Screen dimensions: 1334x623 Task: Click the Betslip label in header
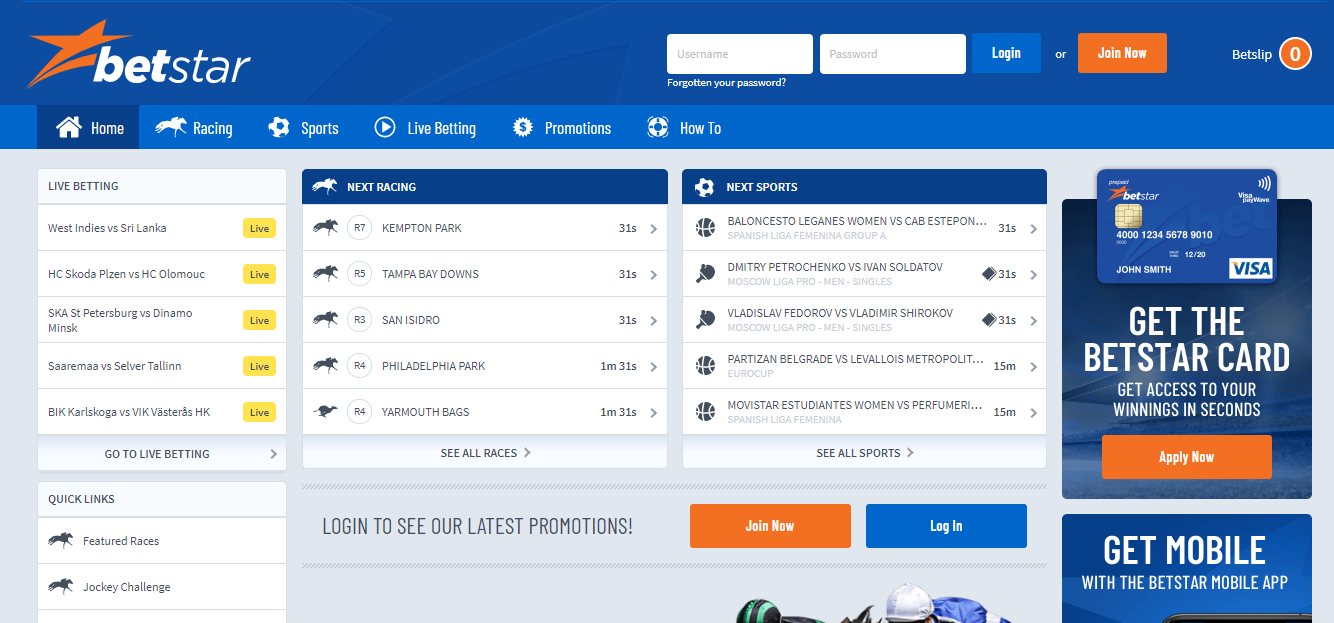click(x=1252, y=54)
